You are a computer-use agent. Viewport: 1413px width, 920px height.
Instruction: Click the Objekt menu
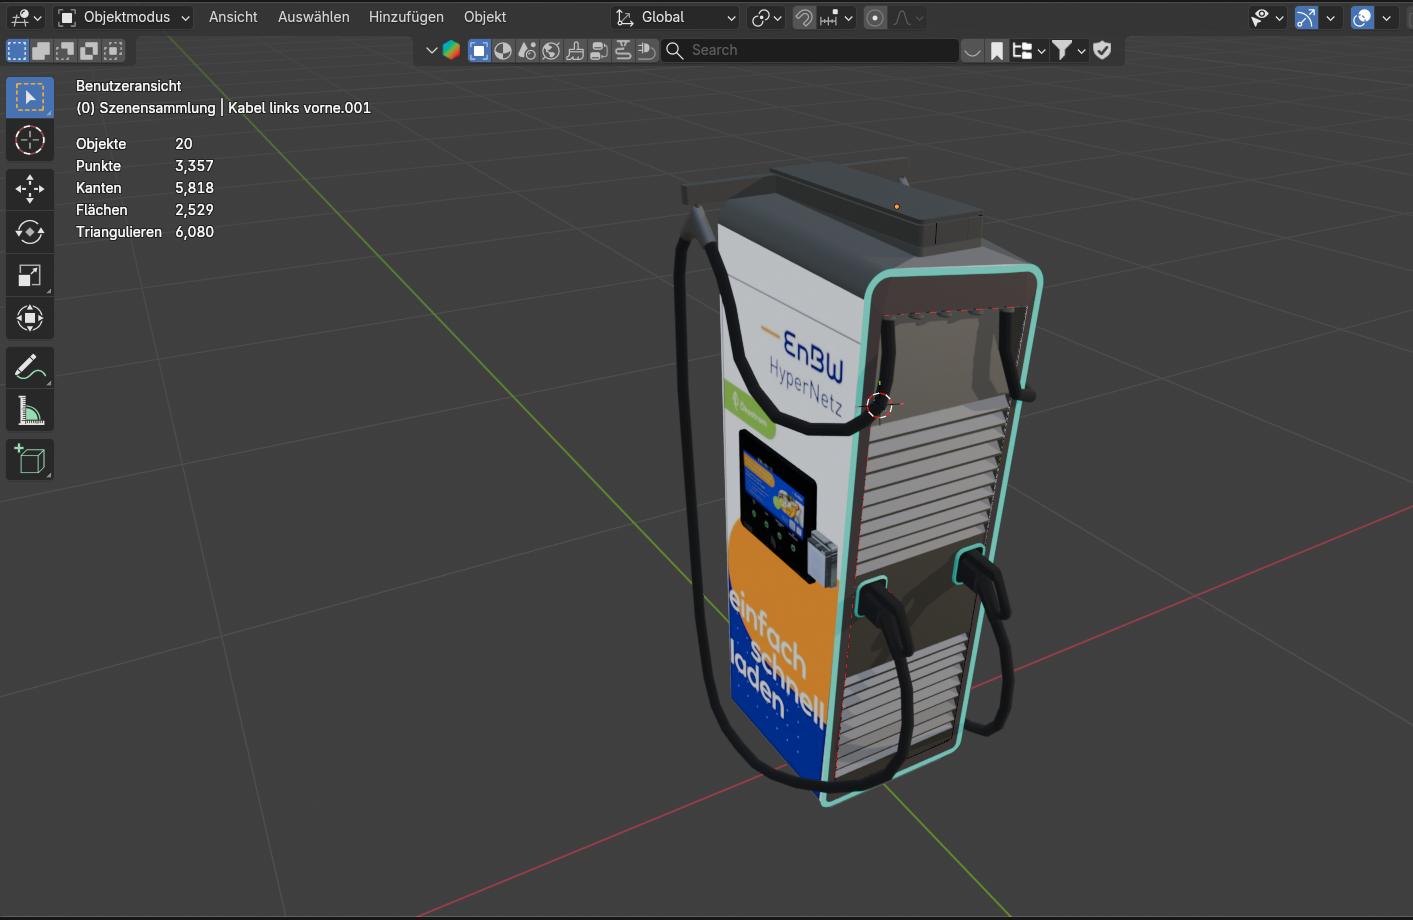pyautogui.click(x=485, y=18)
